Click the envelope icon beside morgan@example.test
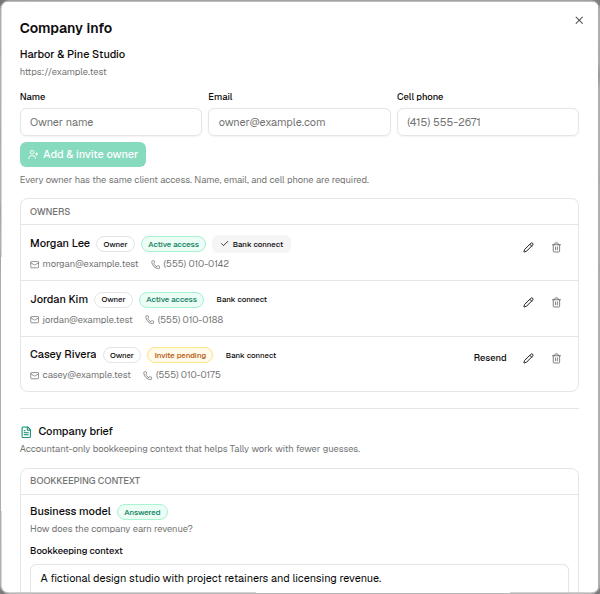 tap(34, 264)
